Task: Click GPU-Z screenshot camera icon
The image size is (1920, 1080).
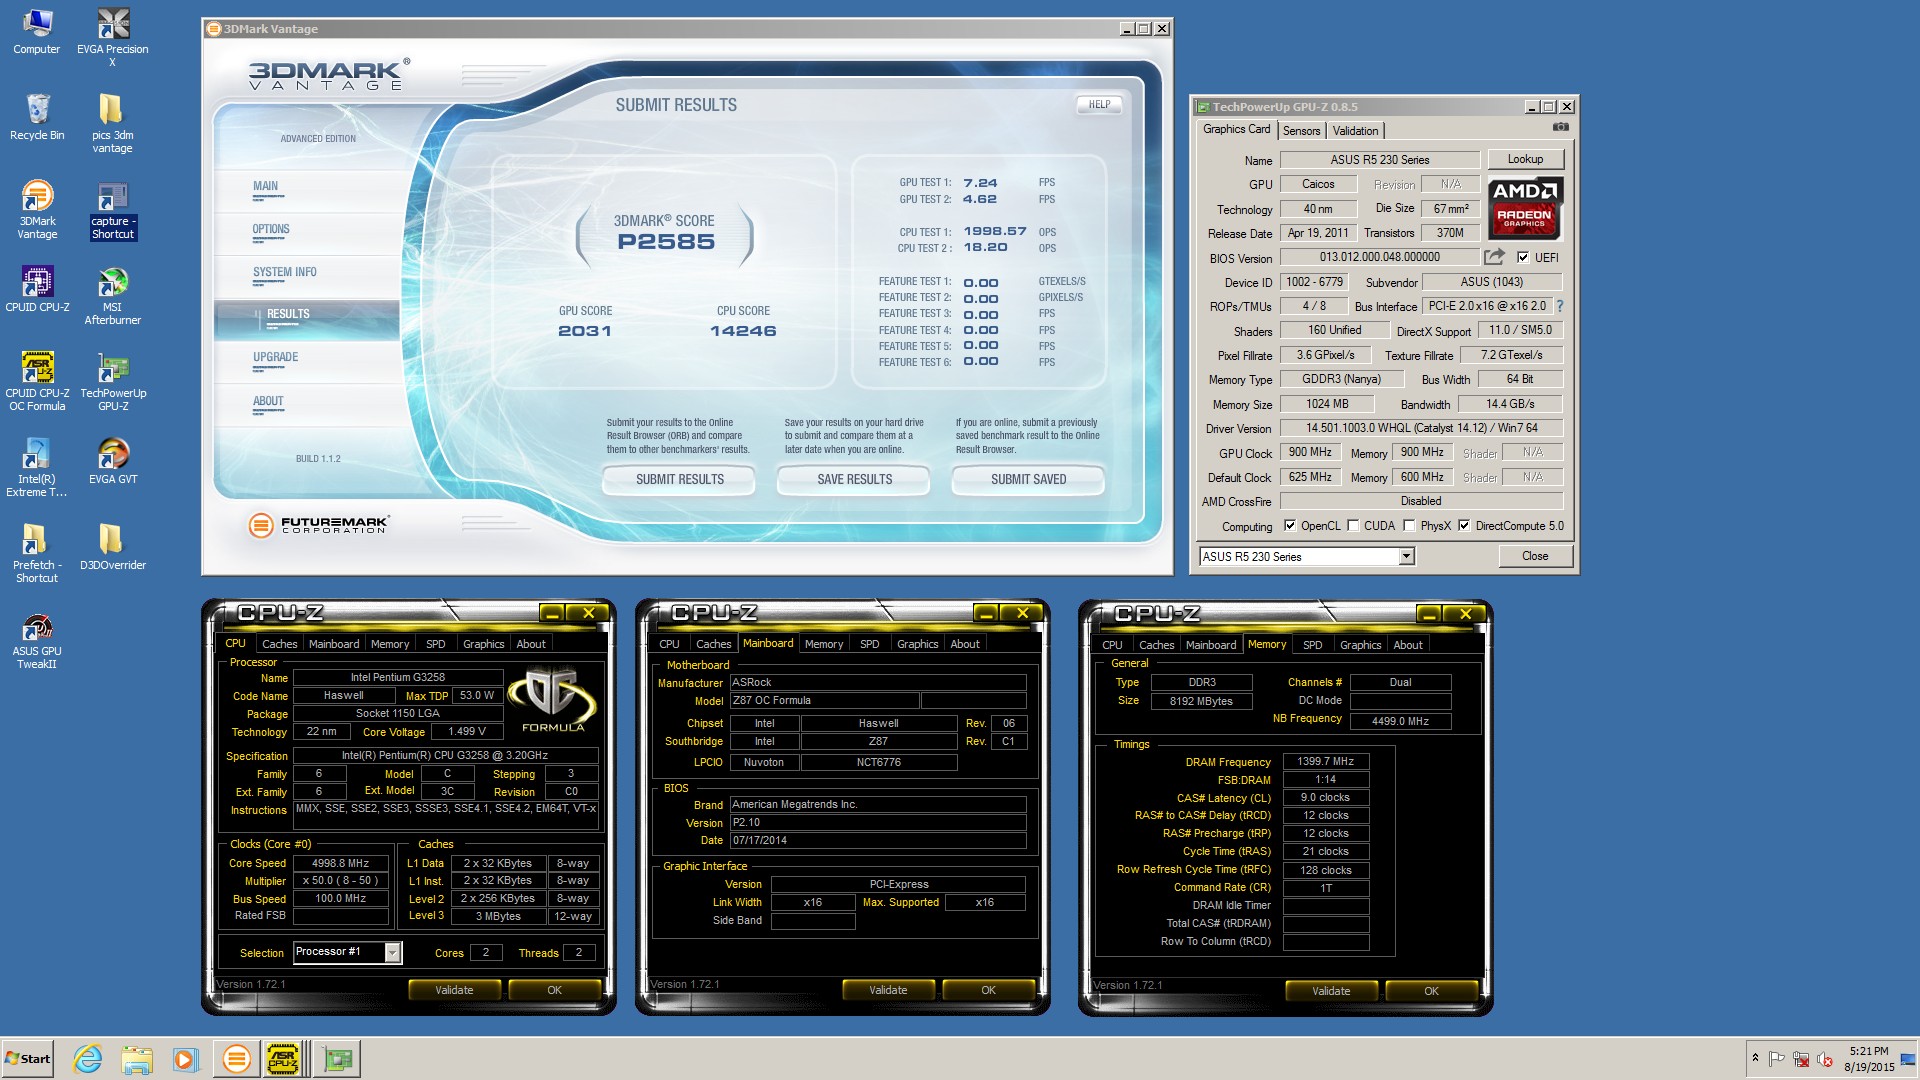Action: [x=1560, y=128]
